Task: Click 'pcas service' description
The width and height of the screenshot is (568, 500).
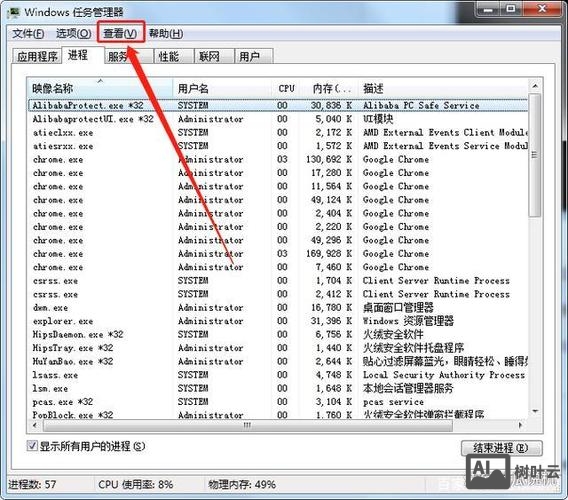Action: (x=393, y=402)
